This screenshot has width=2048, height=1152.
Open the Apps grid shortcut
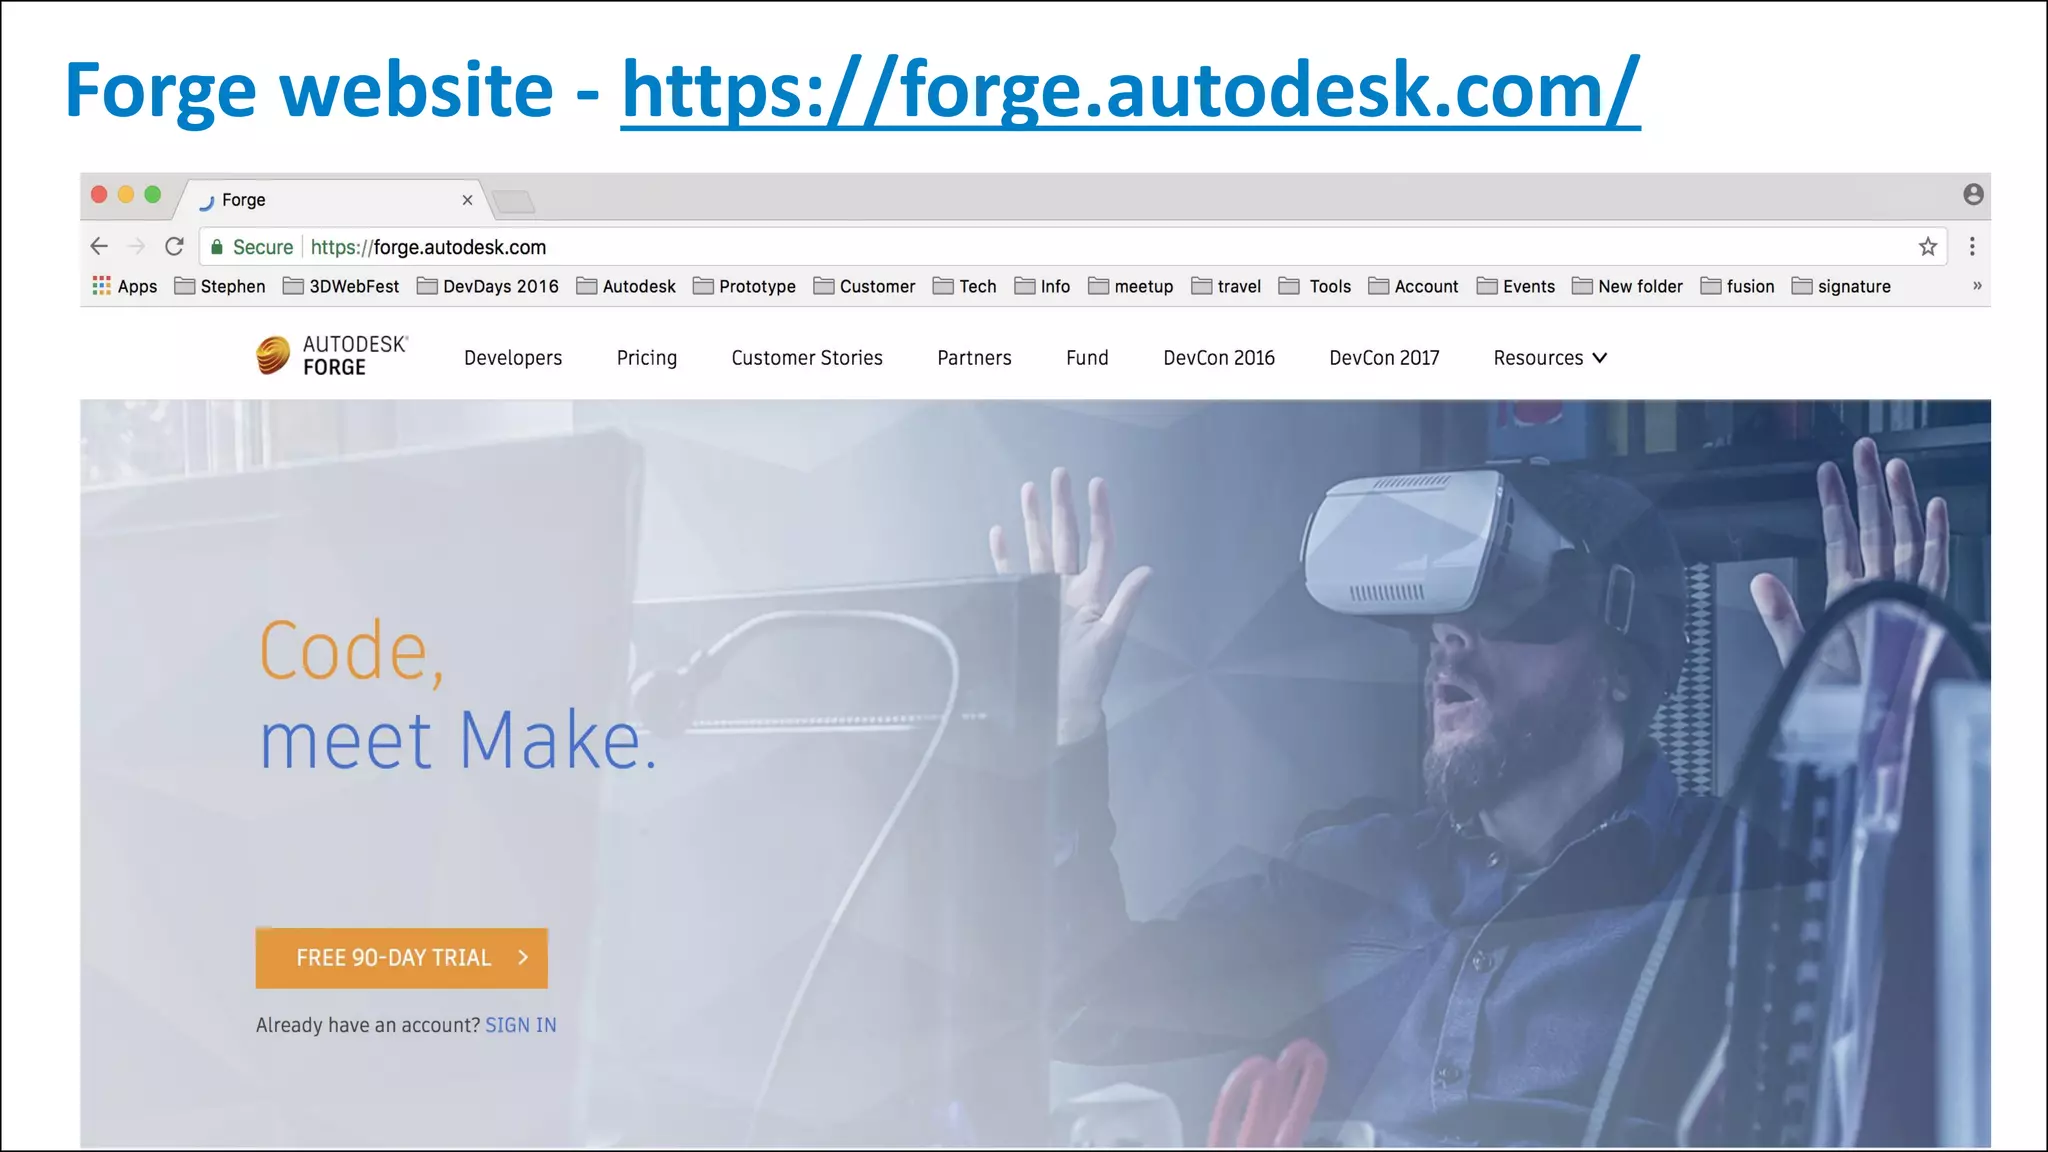pos(125,286)
